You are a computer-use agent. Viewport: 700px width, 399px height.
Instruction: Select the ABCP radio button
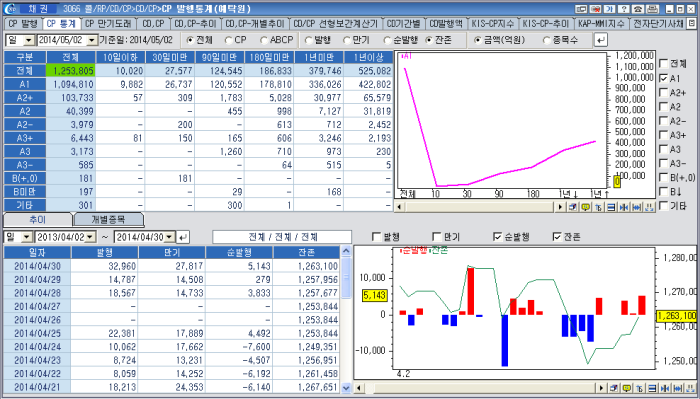coord(264,40)
